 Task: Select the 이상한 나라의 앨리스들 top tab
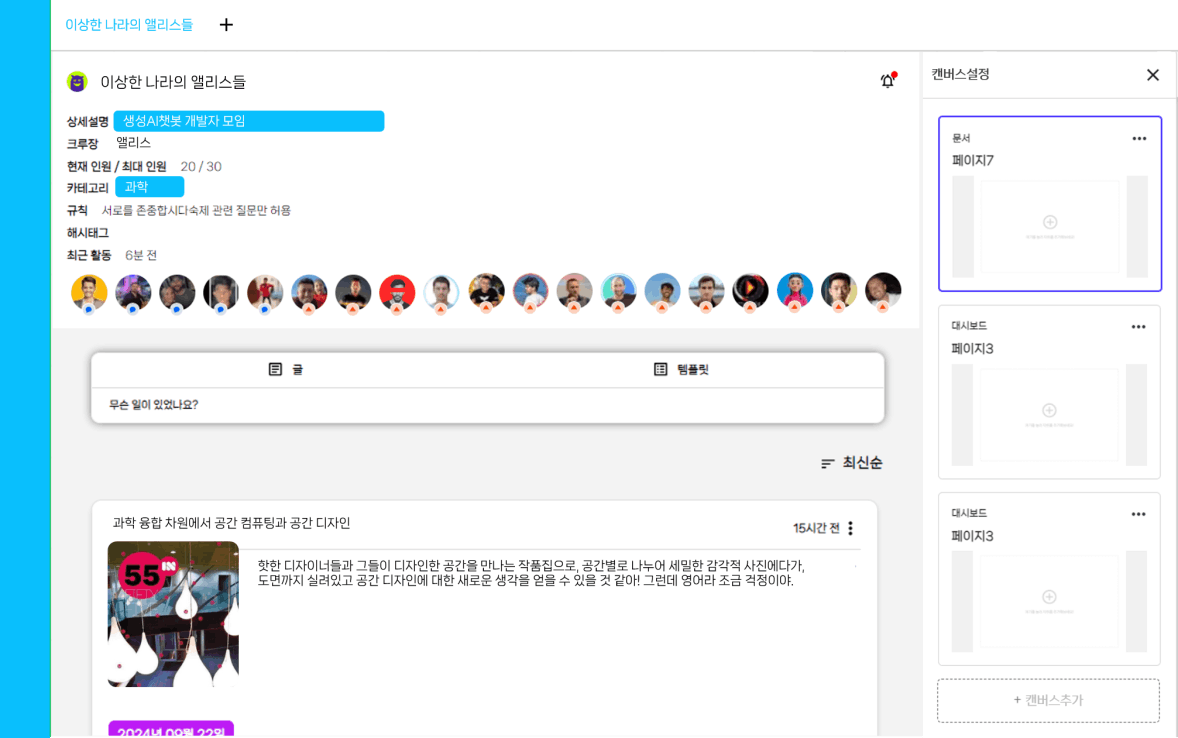pyautogui.click(x=129, y=25)
